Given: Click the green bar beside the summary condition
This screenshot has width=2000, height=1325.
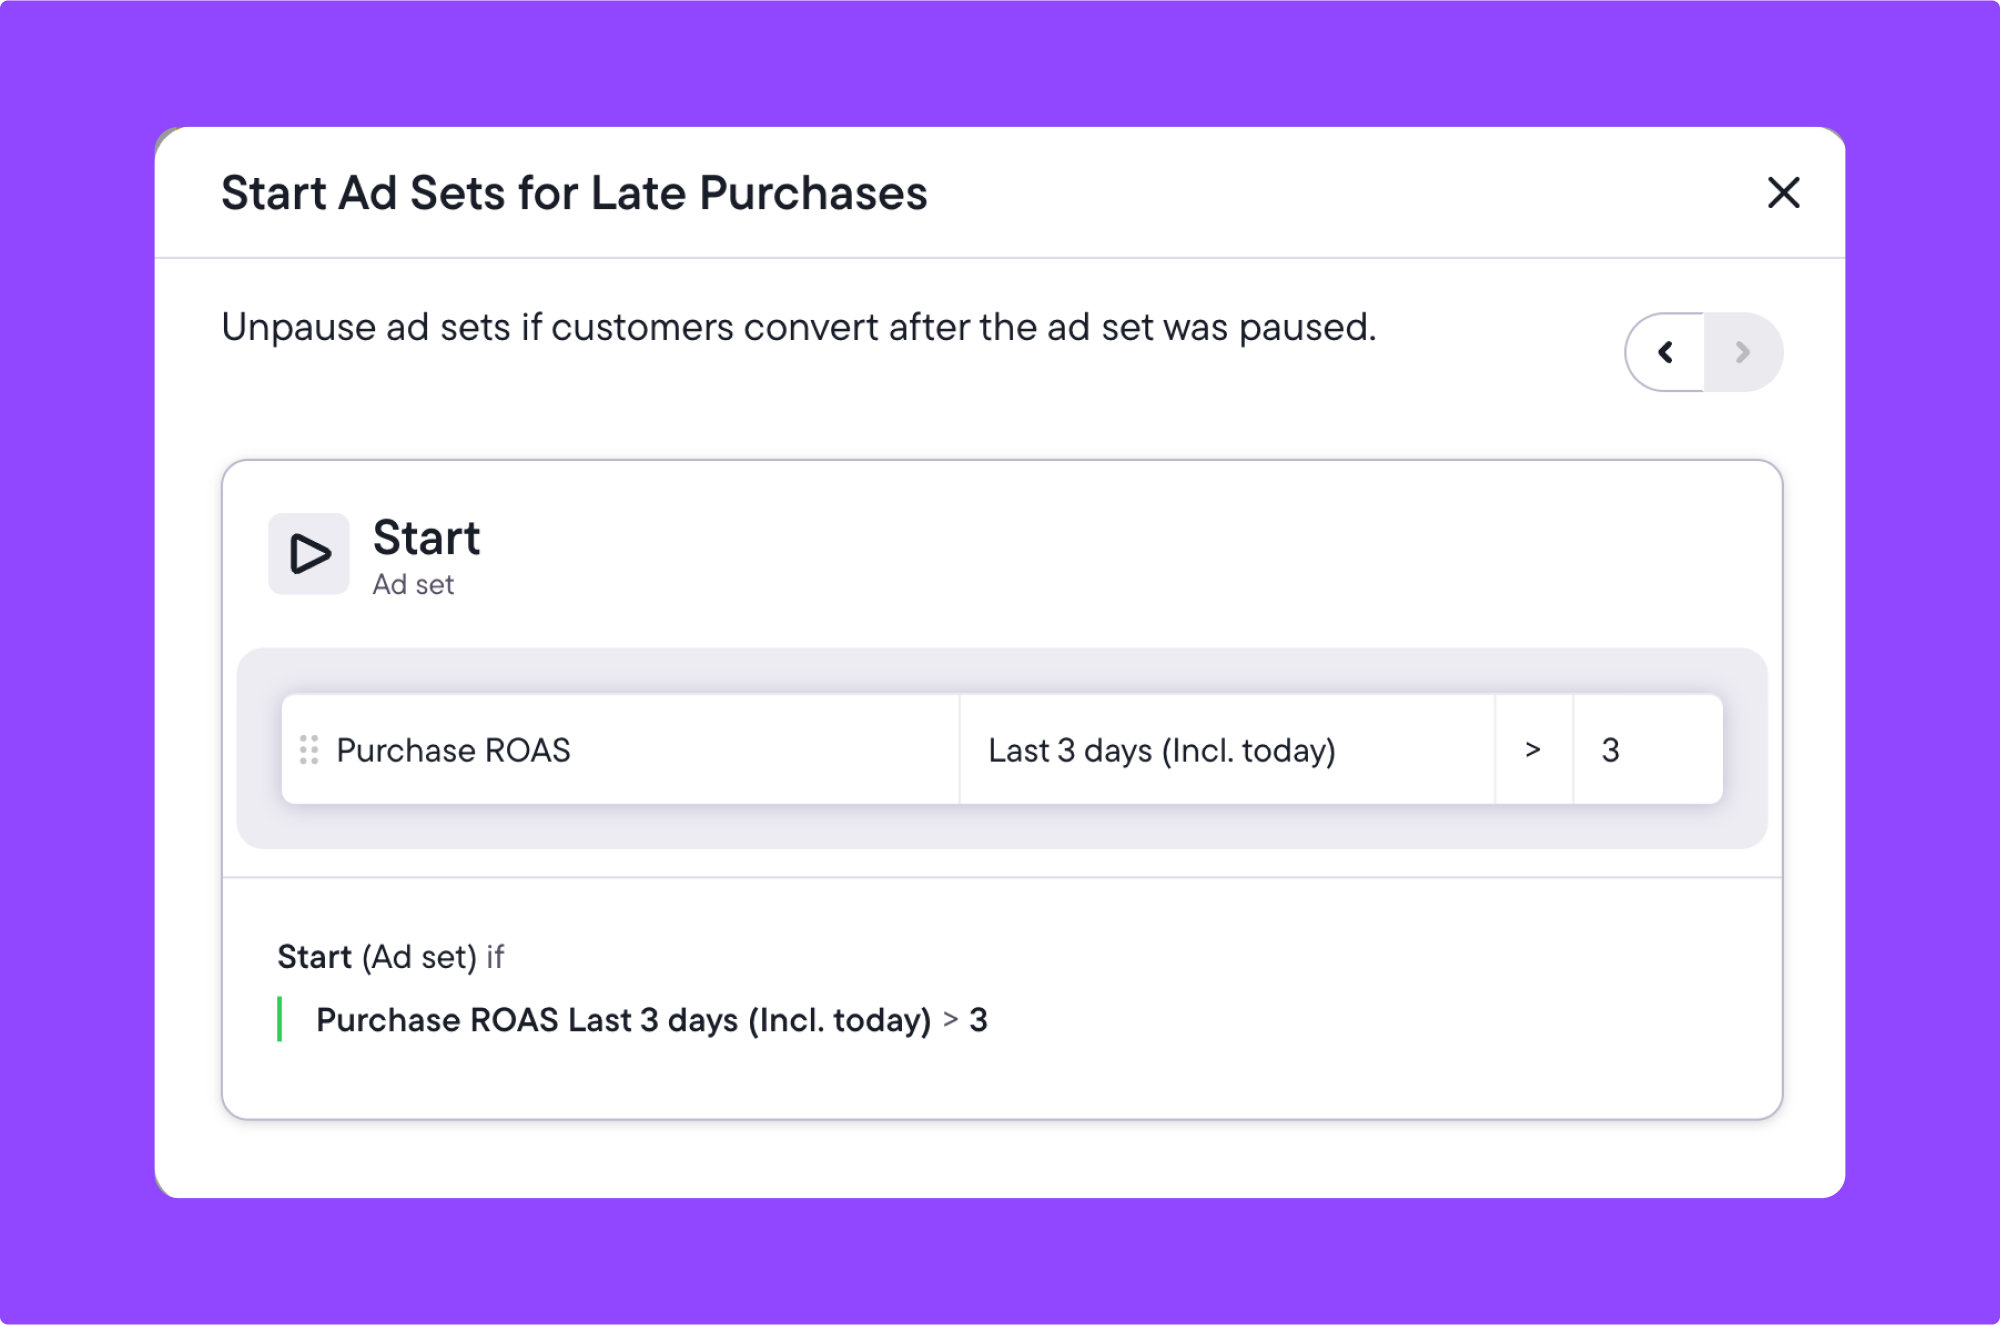Looking at the screenshot, I should pyautogui.click(x=279, y=1020).
